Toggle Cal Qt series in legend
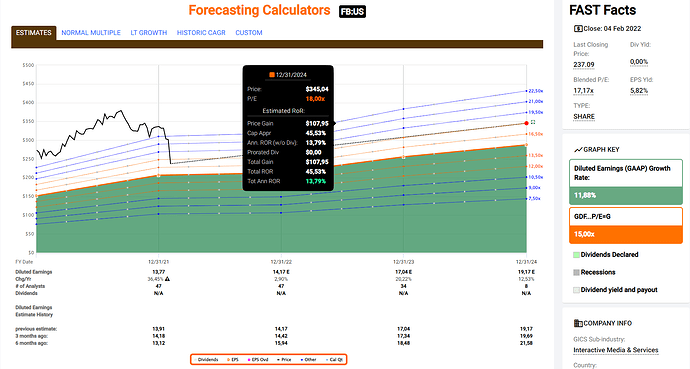690x369 pixels. click(x=334, y=360)
